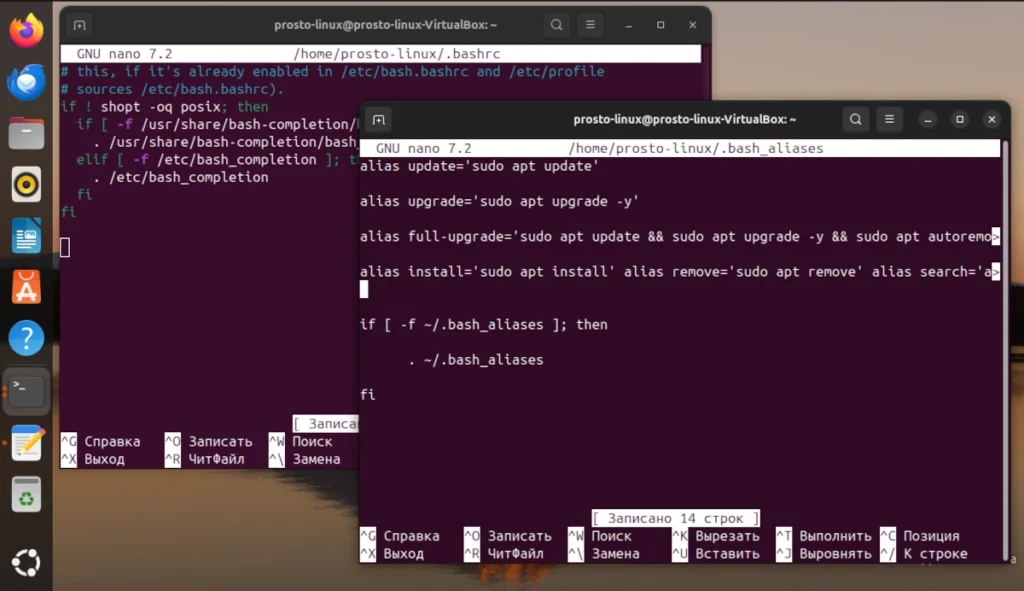1024x591 pixels.
Task: Click 'Выровнять' shortcut in nano footer
Action: (824, 554)
